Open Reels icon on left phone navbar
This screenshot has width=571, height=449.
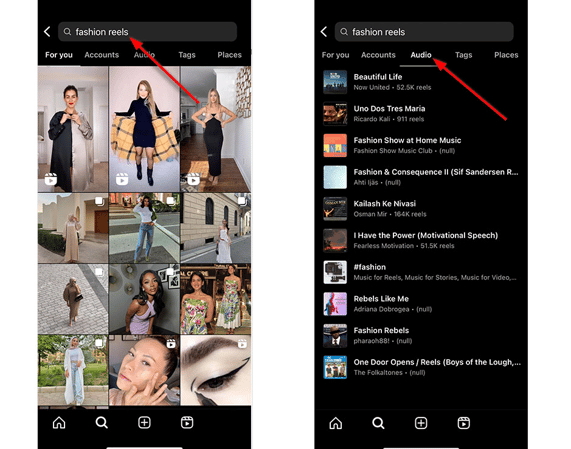pos(187,423)
